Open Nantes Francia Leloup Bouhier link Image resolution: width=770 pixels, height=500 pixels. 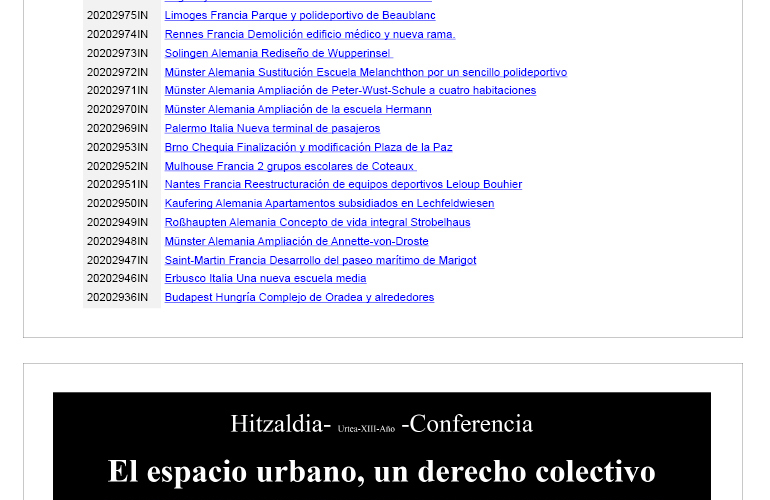pos(343,184)
